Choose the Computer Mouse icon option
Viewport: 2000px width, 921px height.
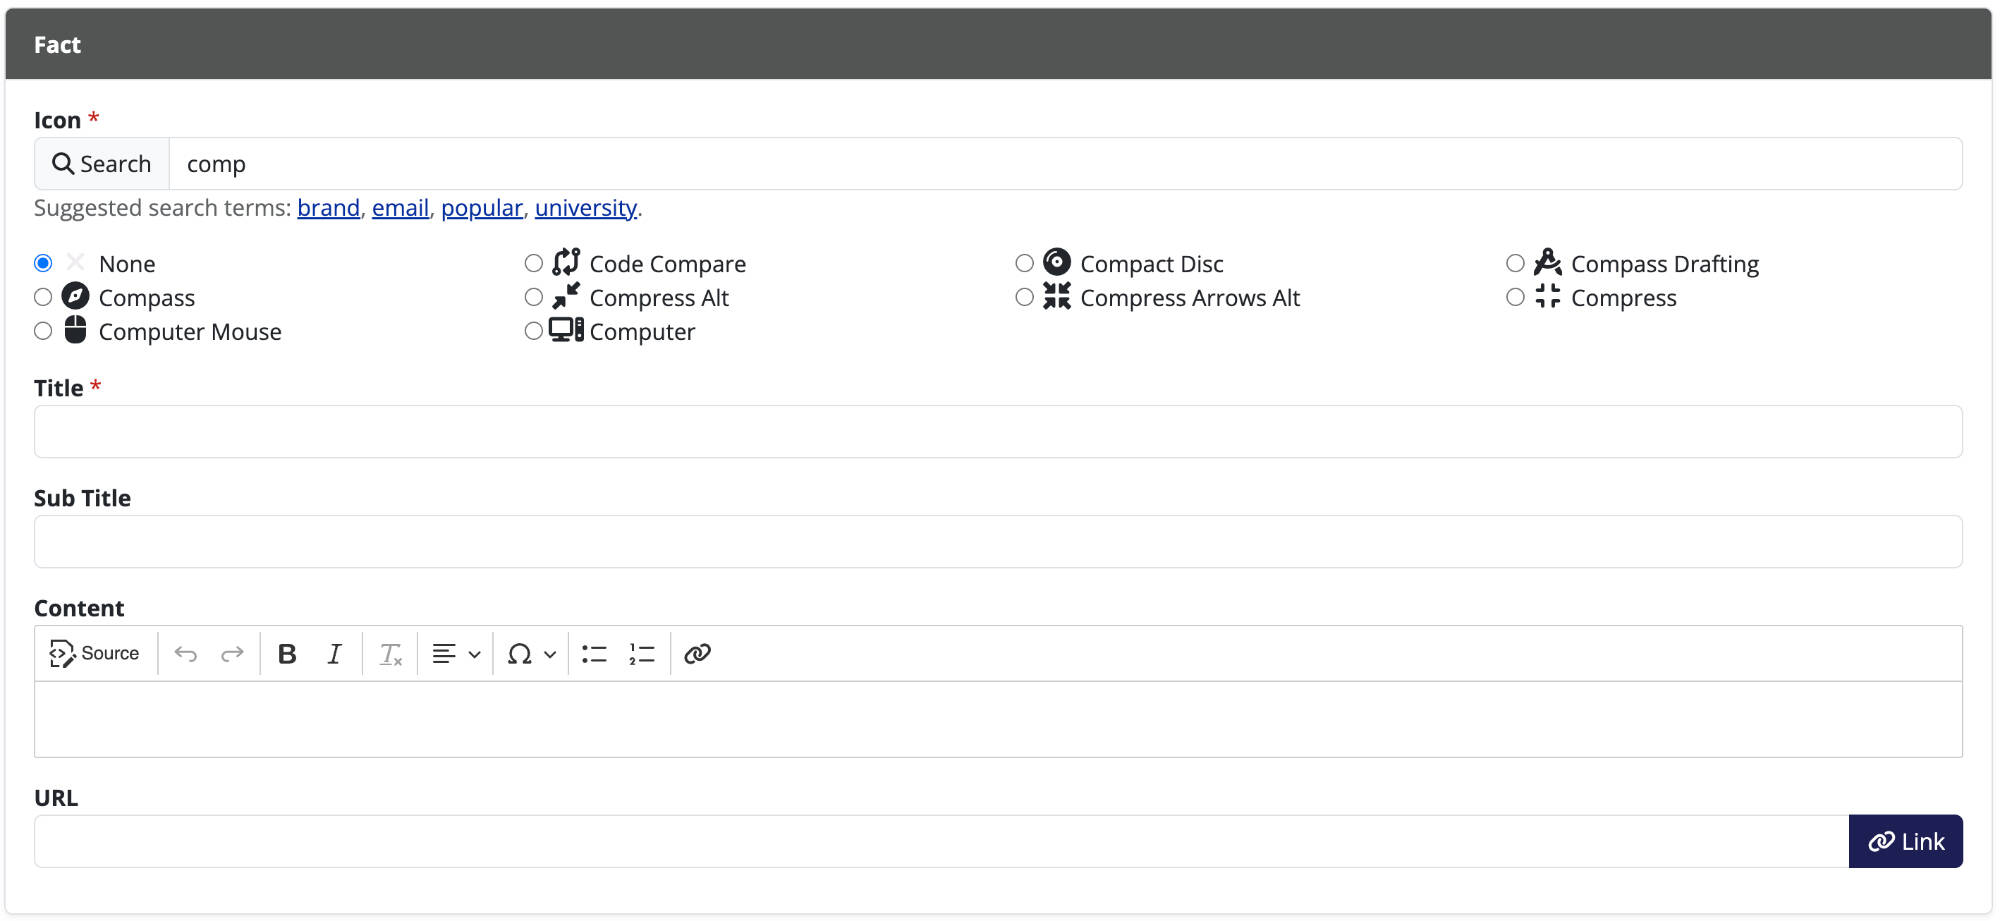tap(43, 331)
